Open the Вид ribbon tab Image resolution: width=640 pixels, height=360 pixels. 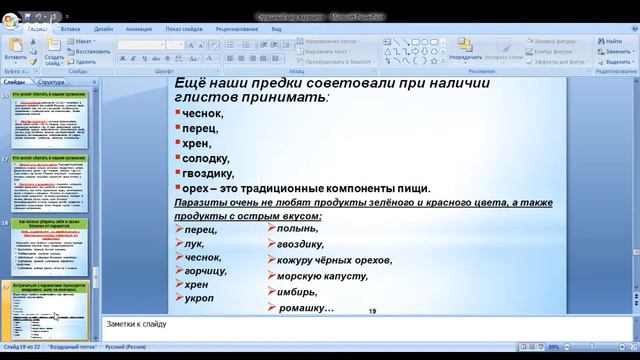(276, 29)
